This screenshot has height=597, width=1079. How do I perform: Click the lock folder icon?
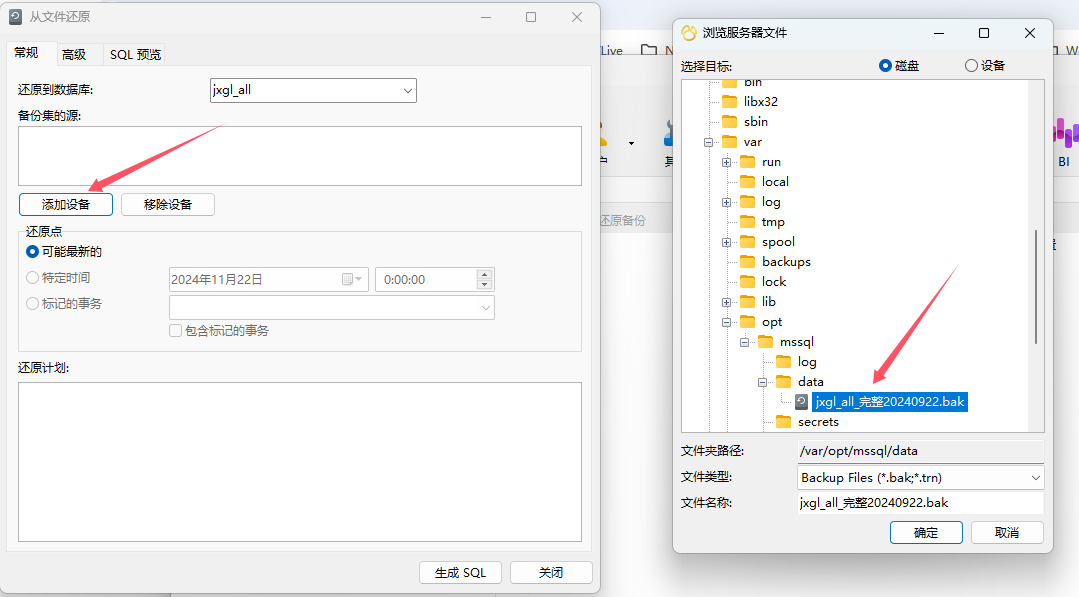coord(747,281)
